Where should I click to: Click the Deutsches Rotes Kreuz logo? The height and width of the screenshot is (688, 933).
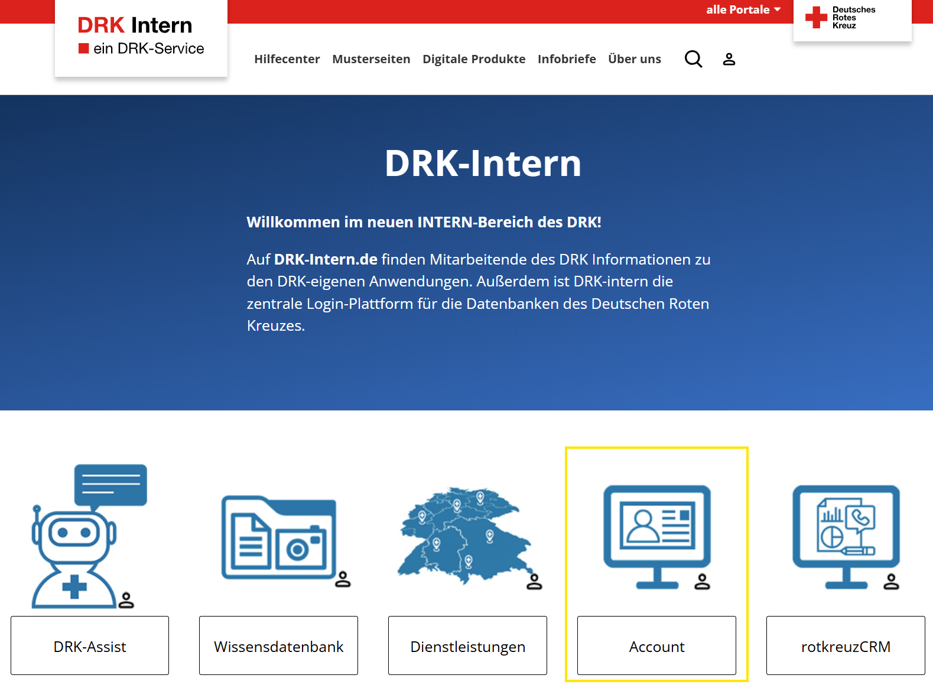tap(852, 18)
